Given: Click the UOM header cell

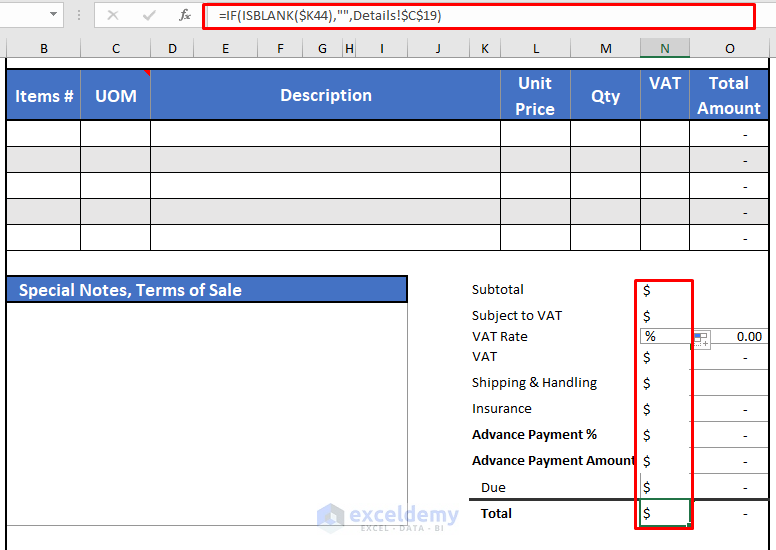Looking at the screenshot, I should tap(115, 95).
